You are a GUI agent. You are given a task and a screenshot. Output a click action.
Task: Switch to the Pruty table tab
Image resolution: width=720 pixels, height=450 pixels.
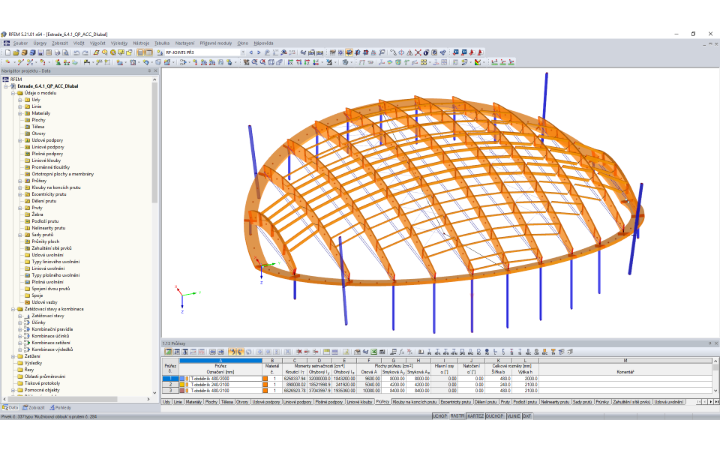[505, 401]
